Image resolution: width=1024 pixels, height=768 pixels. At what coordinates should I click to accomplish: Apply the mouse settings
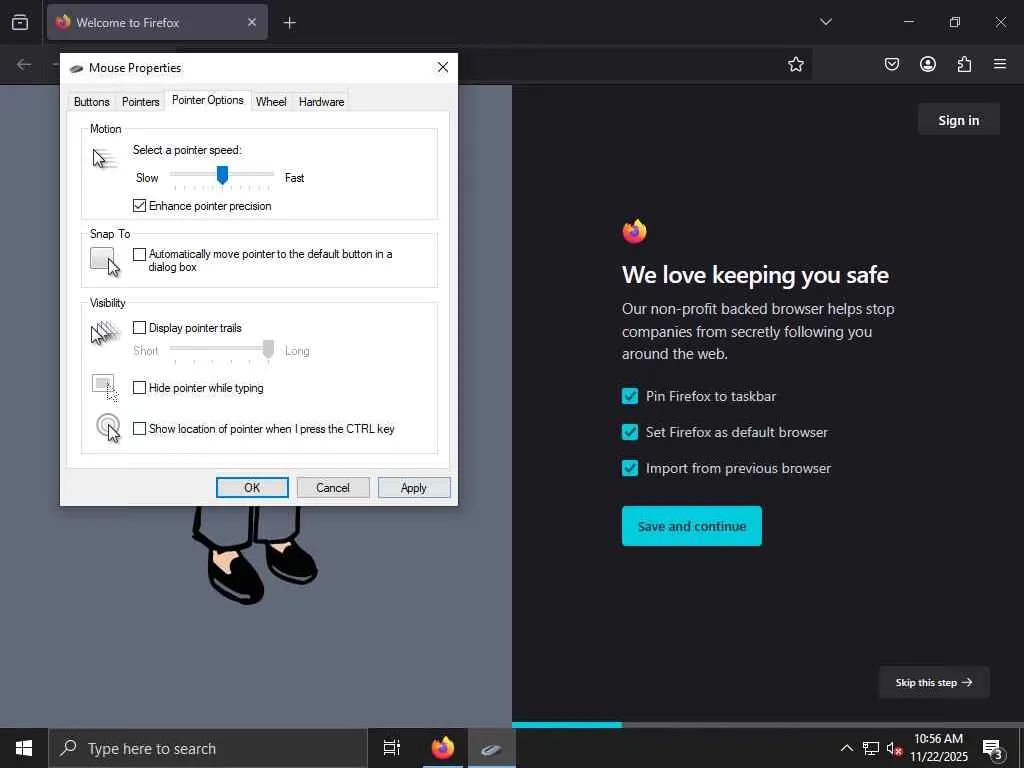[414, 487]
